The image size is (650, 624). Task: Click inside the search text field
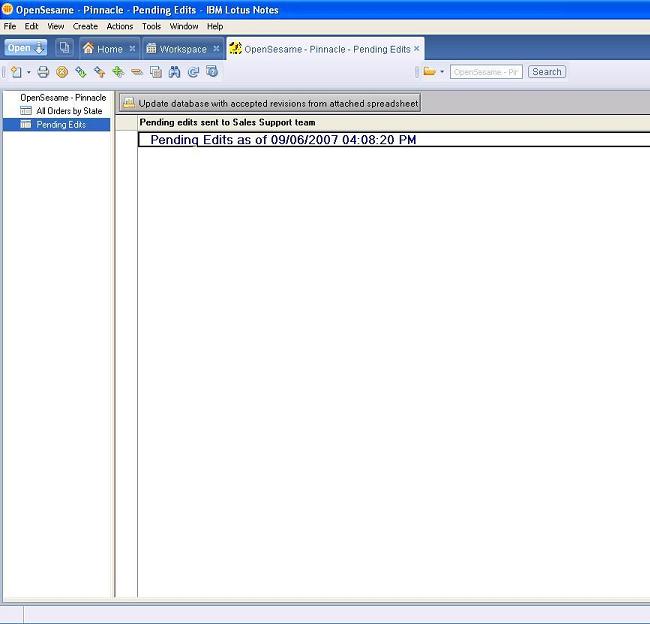pos(486,72)
